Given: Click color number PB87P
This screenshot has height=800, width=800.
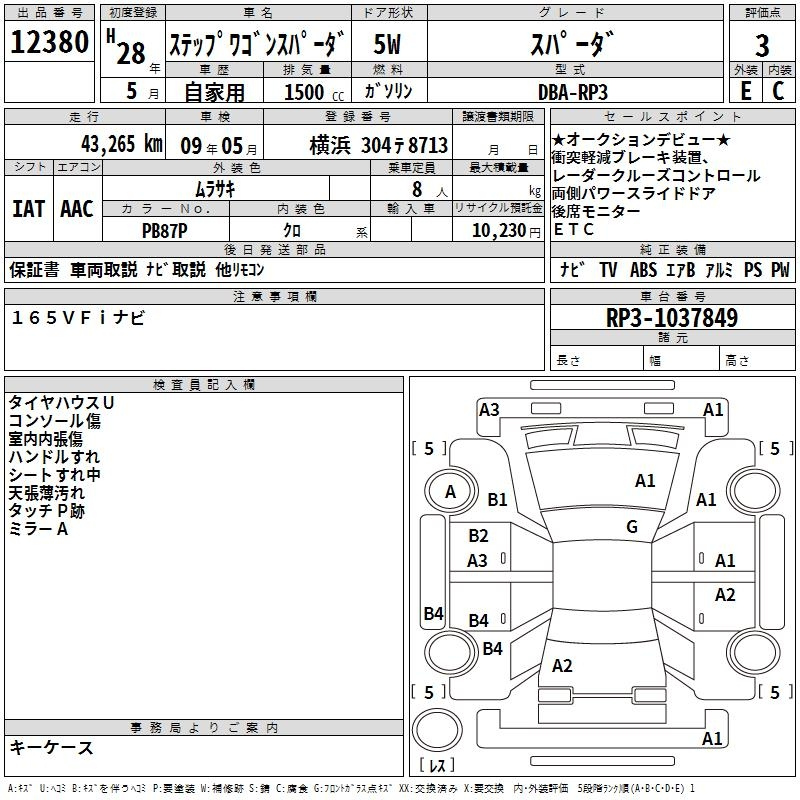Looking at the screenshot, I should tap(165, 231).
